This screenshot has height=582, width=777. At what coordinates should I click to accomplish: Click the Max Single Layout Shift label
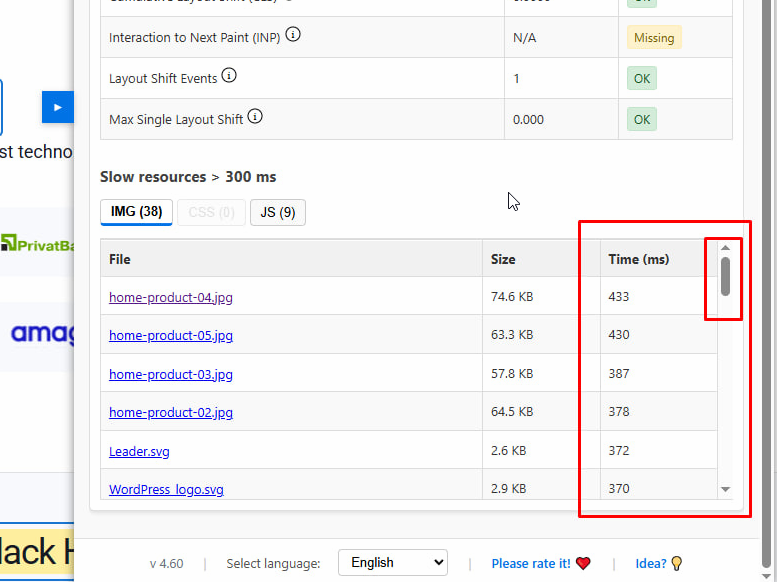[176, 119]
